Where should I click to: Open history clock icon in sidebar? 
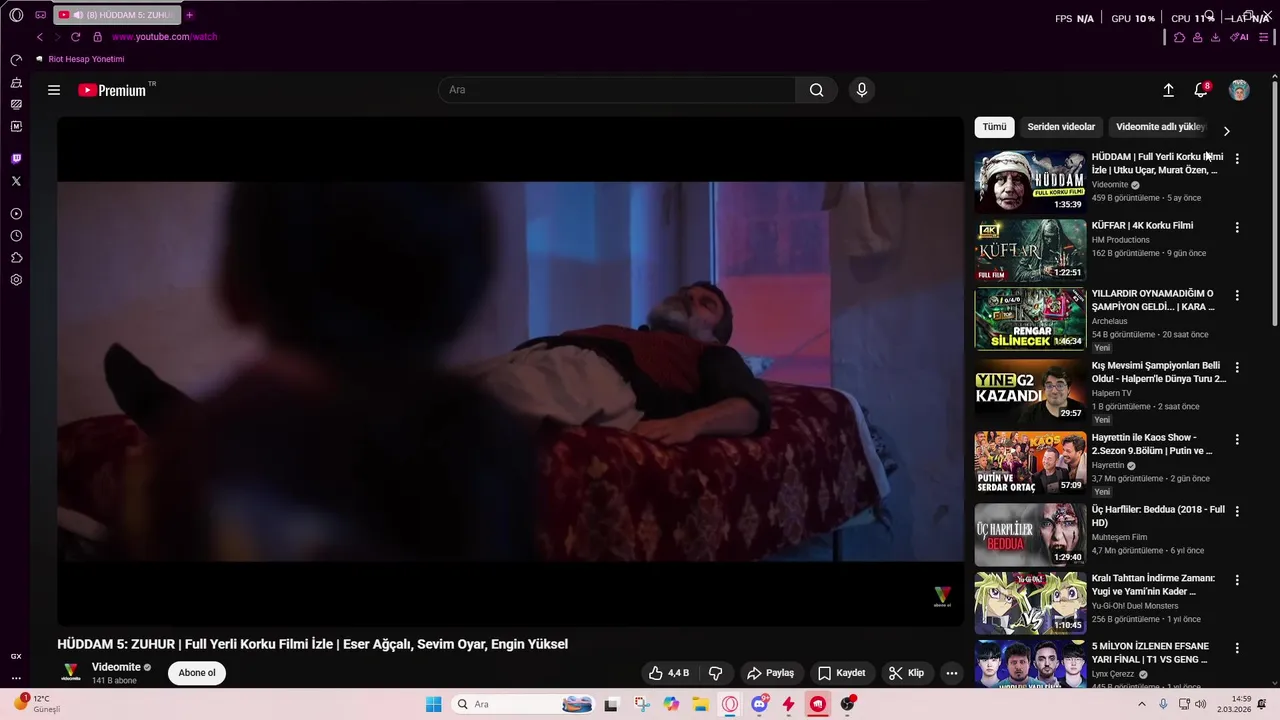coord(16,236)
